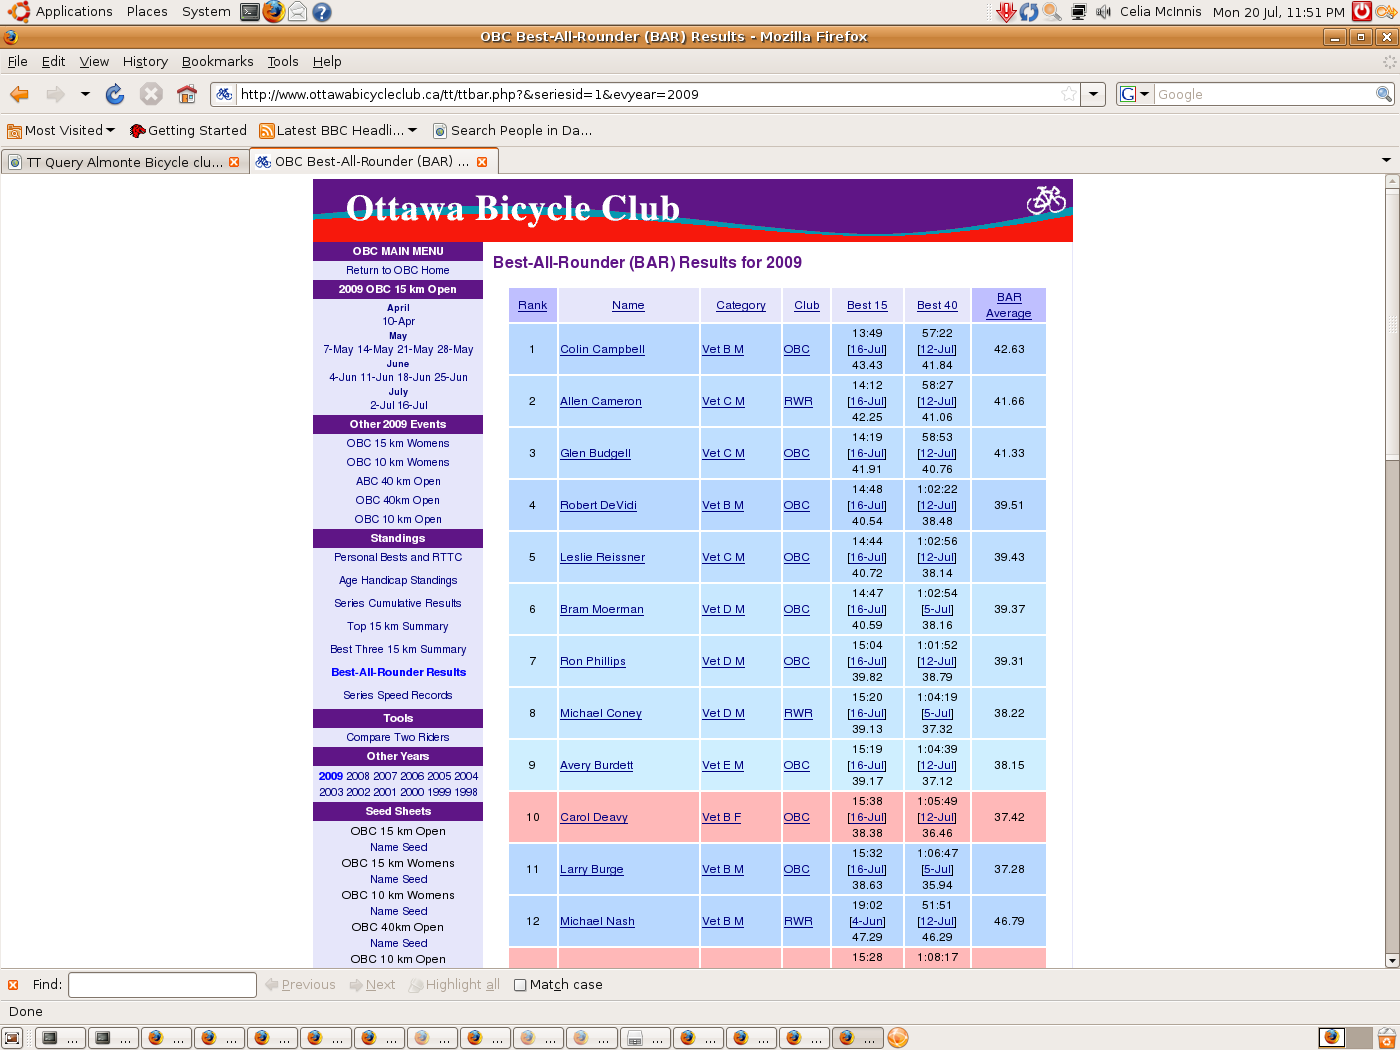Image resolution: width=1400 pixels, height=1050 pixels.
Task: Bookmark this page with the star icon
Action: click(1069, 94)
